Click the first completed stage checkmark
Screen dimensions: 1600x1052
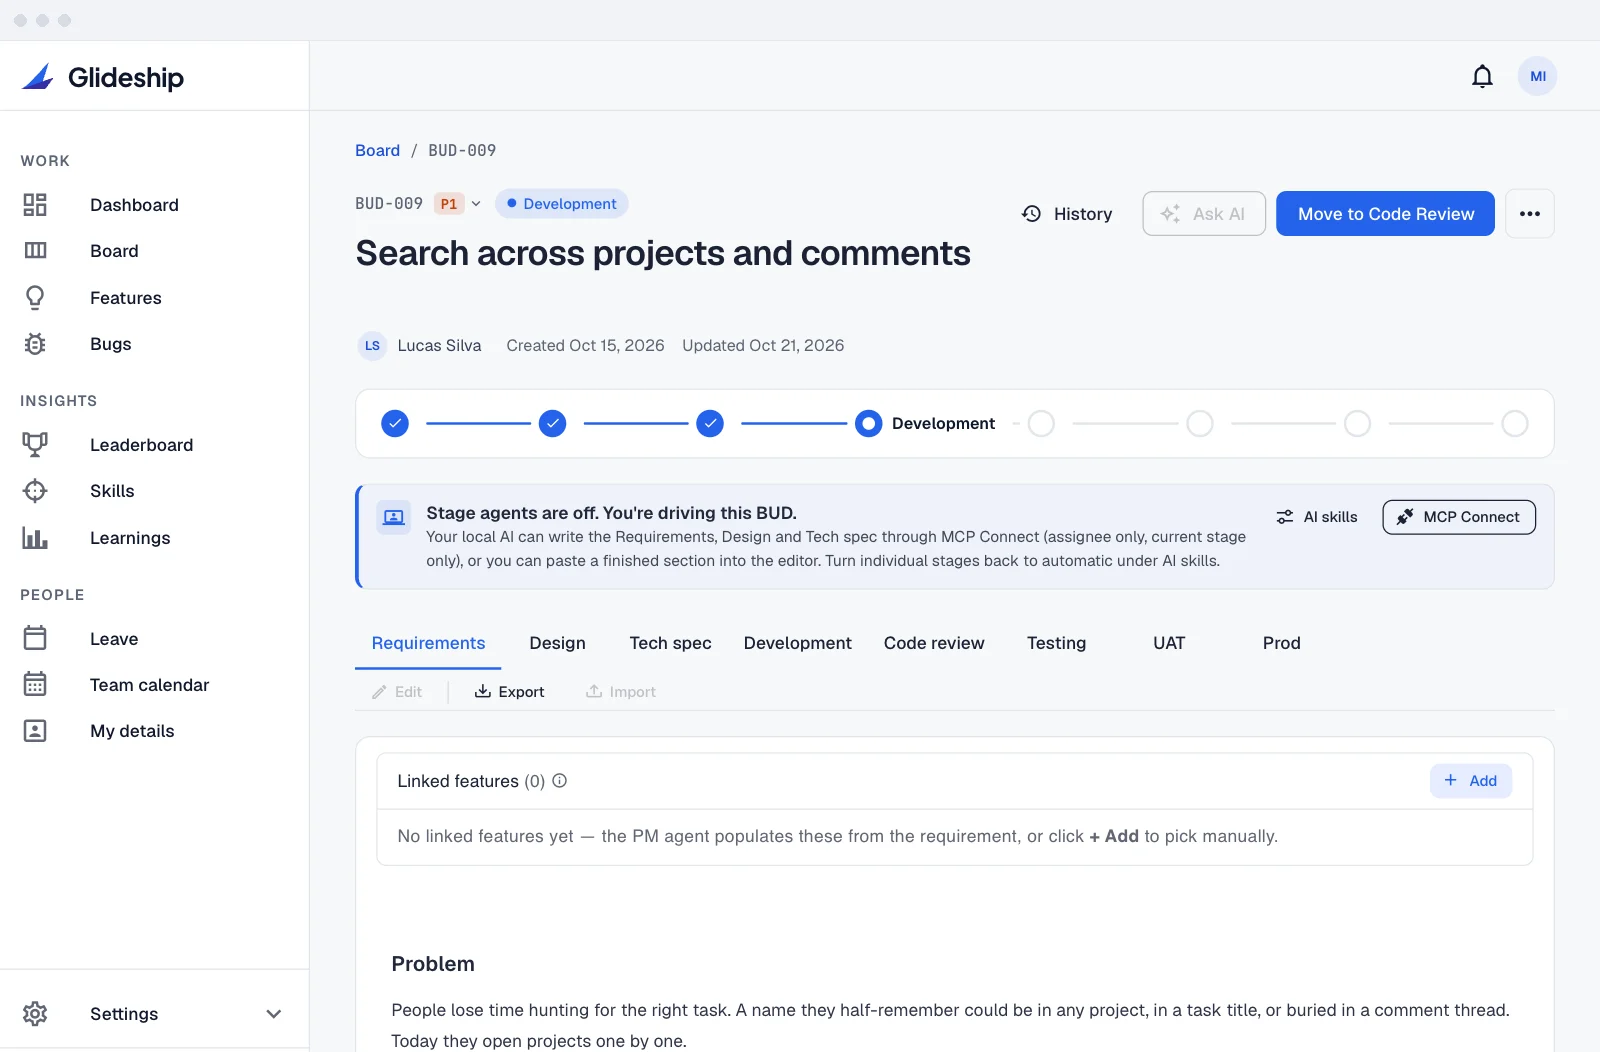point(395,424)
